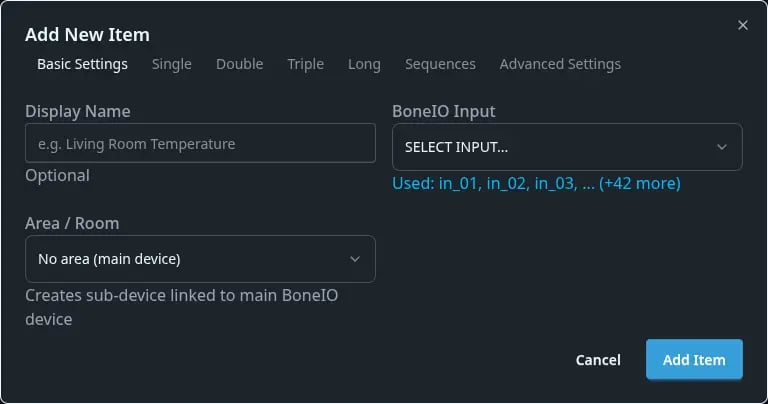This screenshot has width=768, height=404.
Task: Close the Add New Item dialog
Action: (x=742, y=25)
